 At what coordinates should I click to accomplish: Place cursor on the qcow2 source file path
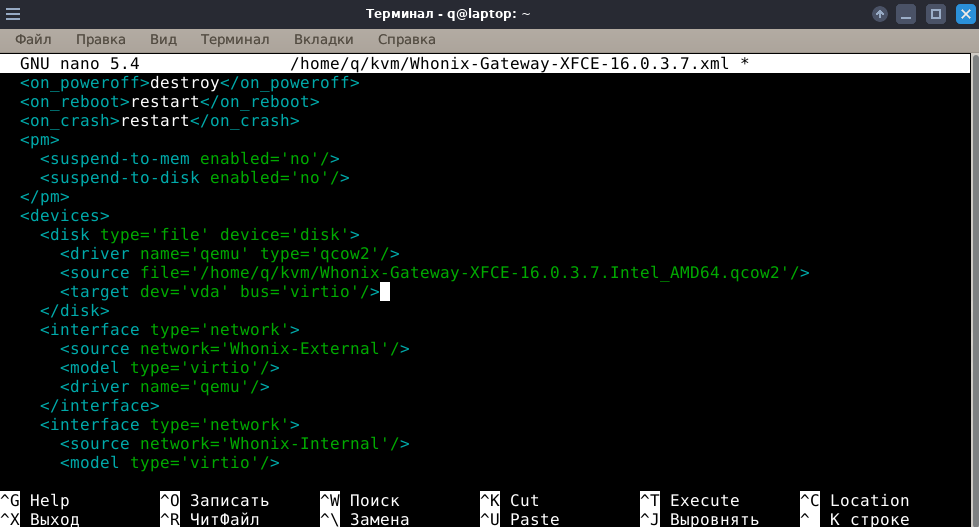(x=494, y=273)
